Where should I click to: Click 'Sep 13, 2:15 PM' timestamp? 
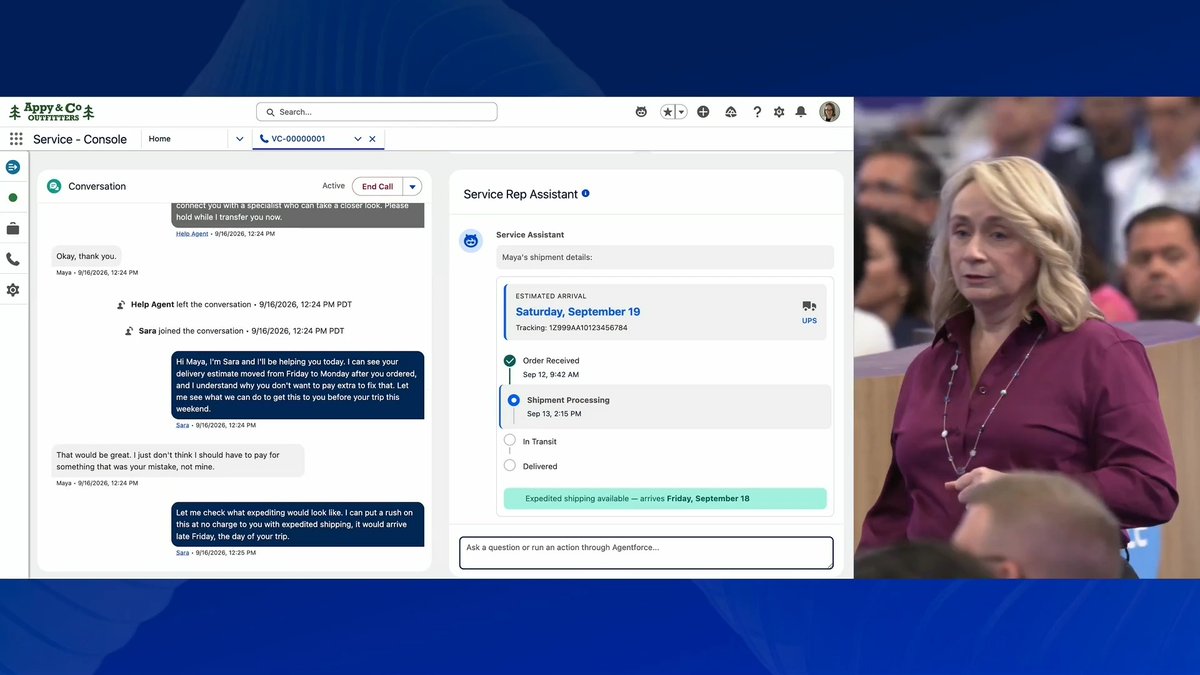pyautogui.click(x=554, y=414)
